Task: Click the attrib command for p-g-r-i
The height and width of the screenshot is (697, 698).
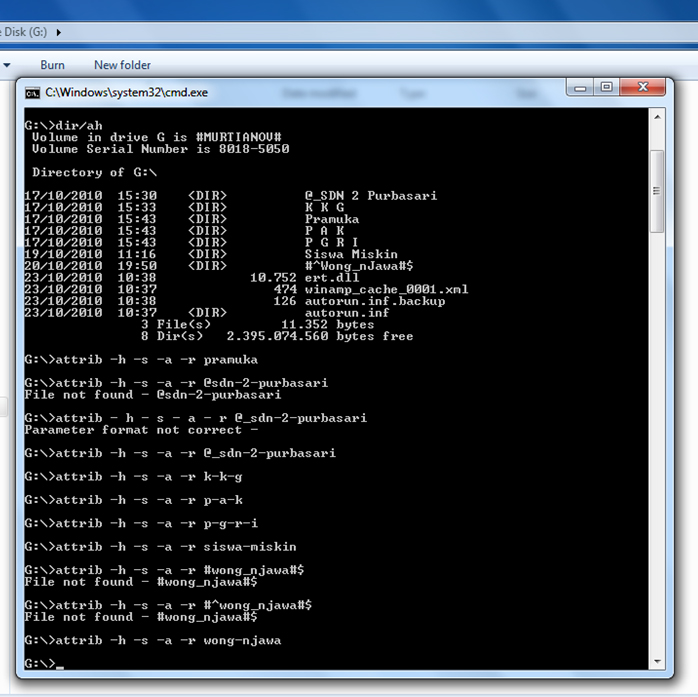Action: coord(141,523)
